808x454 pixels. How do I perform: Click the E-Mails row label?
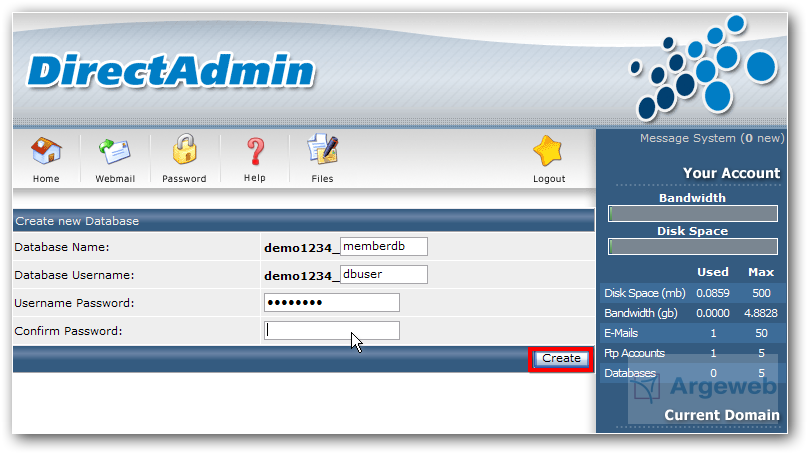pyautogui.click(x=621, y=333)
